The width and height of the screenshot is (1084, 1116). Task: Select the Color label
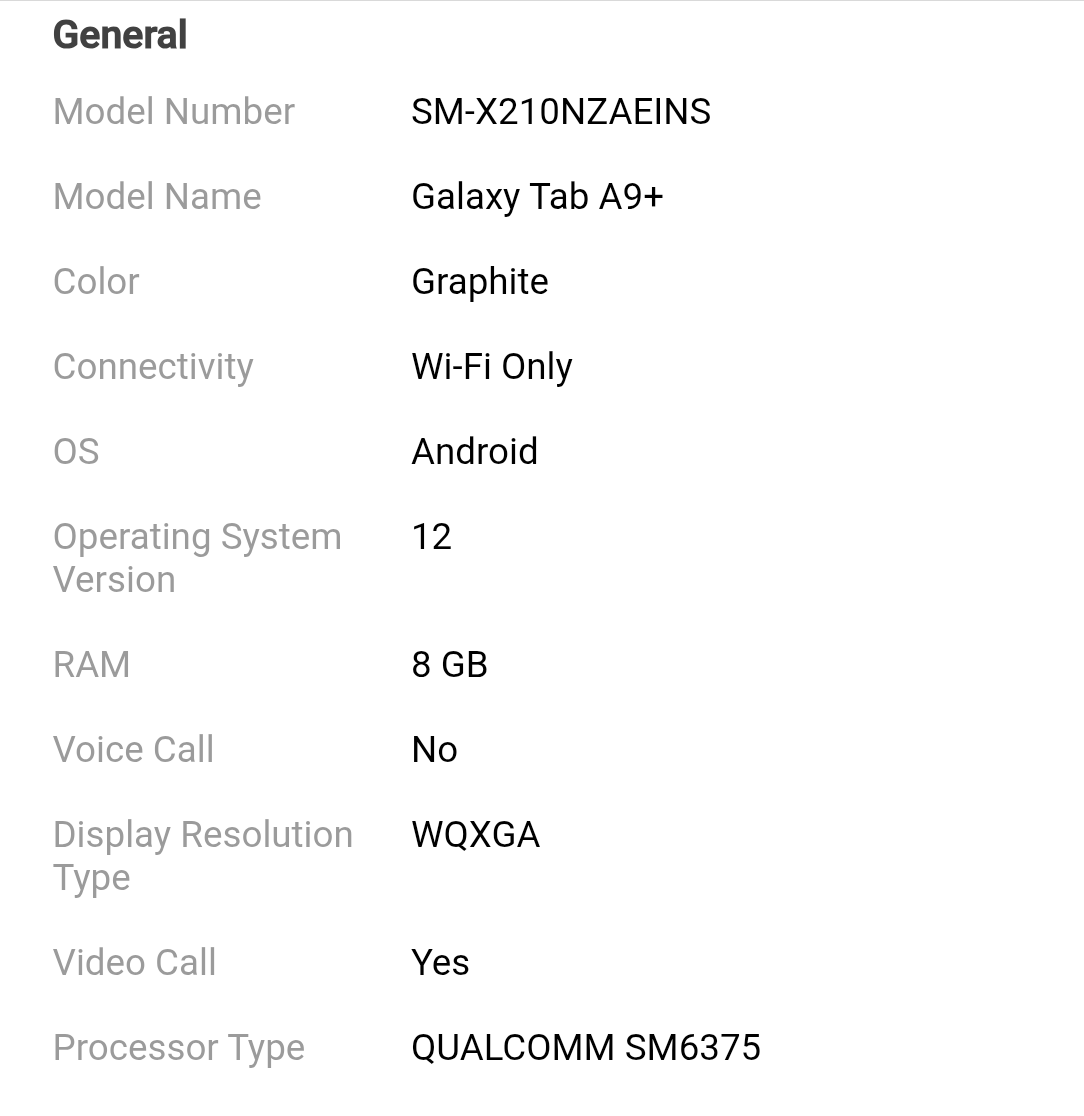(x=96, y=282)
